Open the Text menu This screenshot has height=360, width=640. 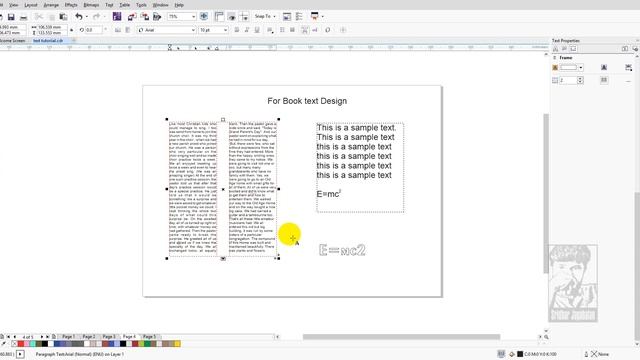pyautogui.click(x=109, y=5)
